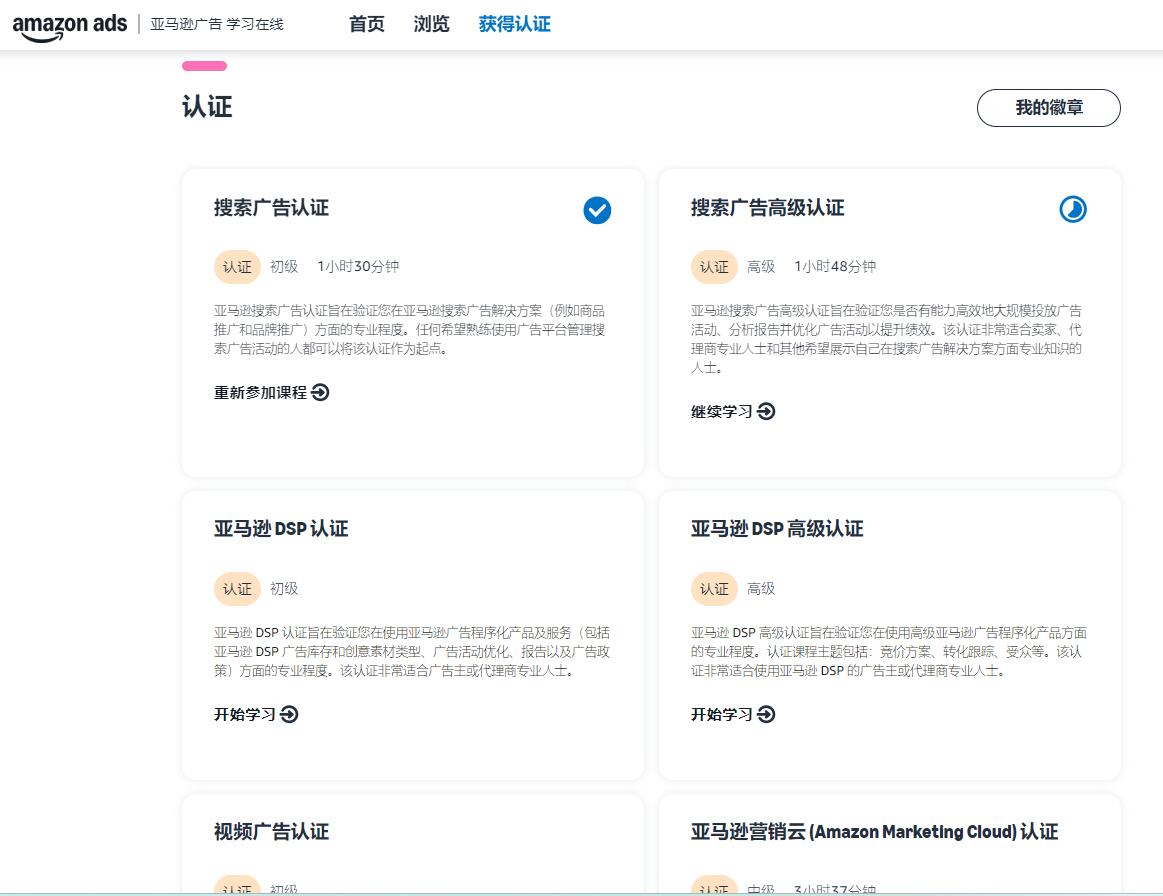The width and height of the screenshot is (1163, 896).
Task: Click 认证 badge in 搜索广告高级认证 card
Action: click(714, 267)
